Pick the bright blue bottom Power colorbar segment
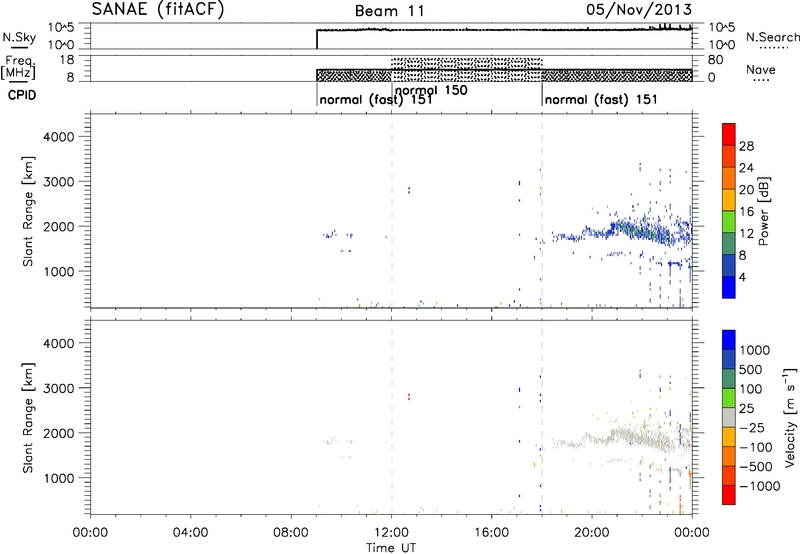This screenshot has height=554, width=800. click(x=729, y=287)
